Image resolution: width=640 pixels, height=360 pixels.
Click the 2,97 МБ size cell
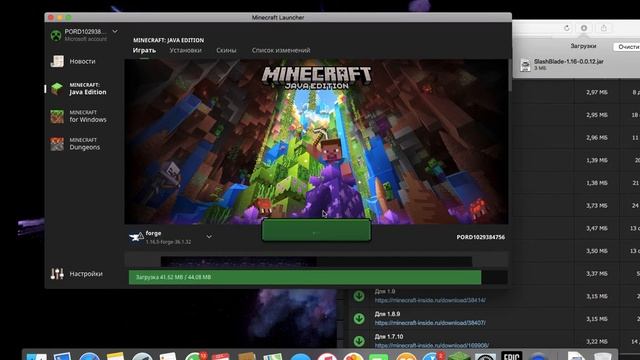tap(597, 92)
